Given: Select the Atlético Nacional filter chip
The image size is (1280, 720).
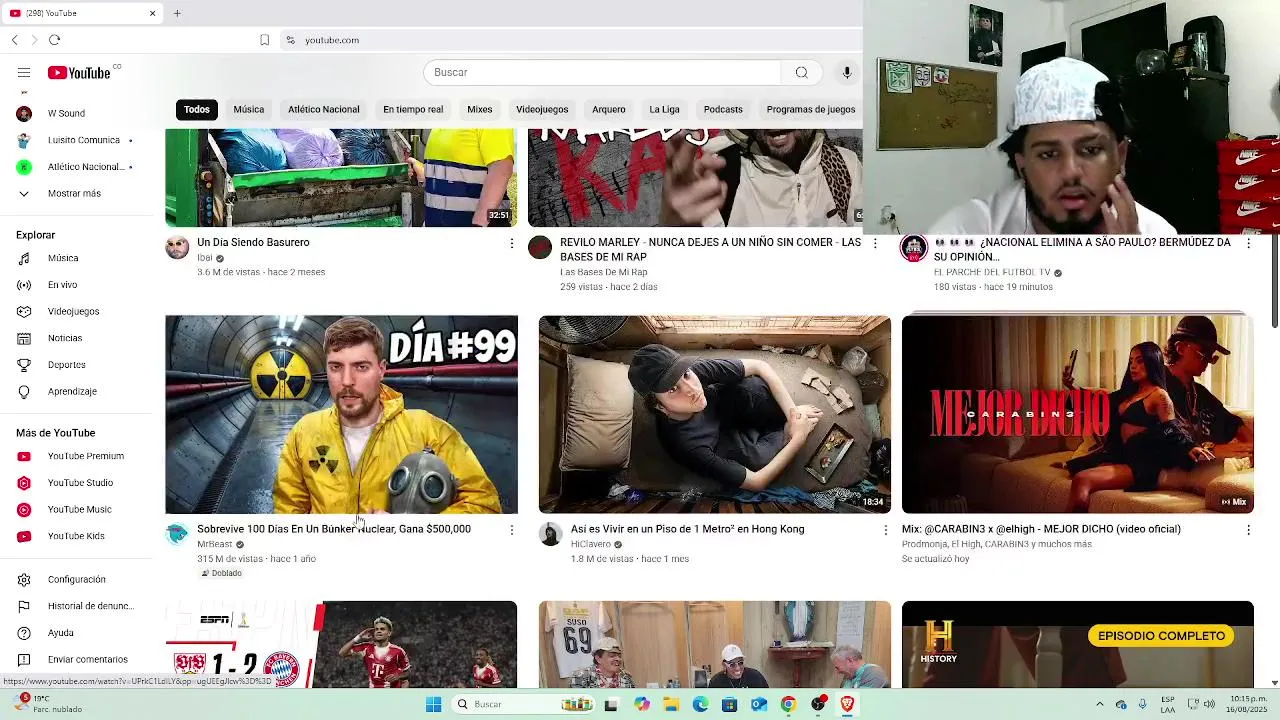Looking at the screenshot, I should [x=324, y=109].
